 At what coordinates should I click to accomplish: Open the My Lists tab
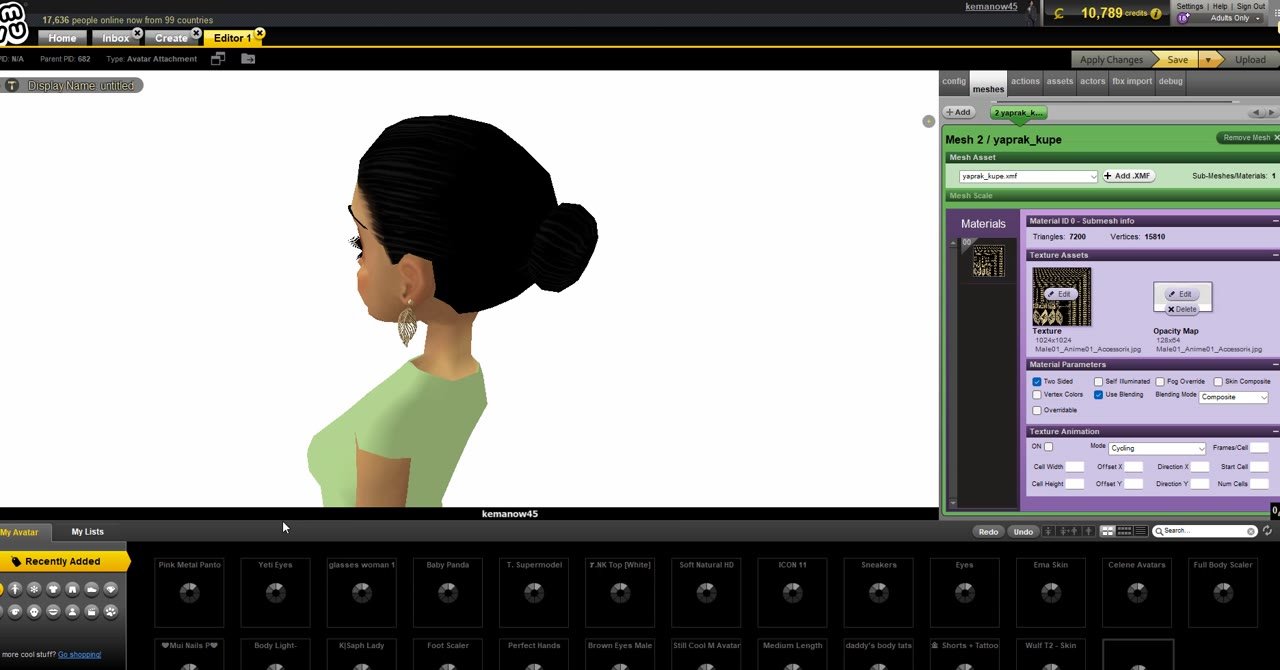click(87, 532)
